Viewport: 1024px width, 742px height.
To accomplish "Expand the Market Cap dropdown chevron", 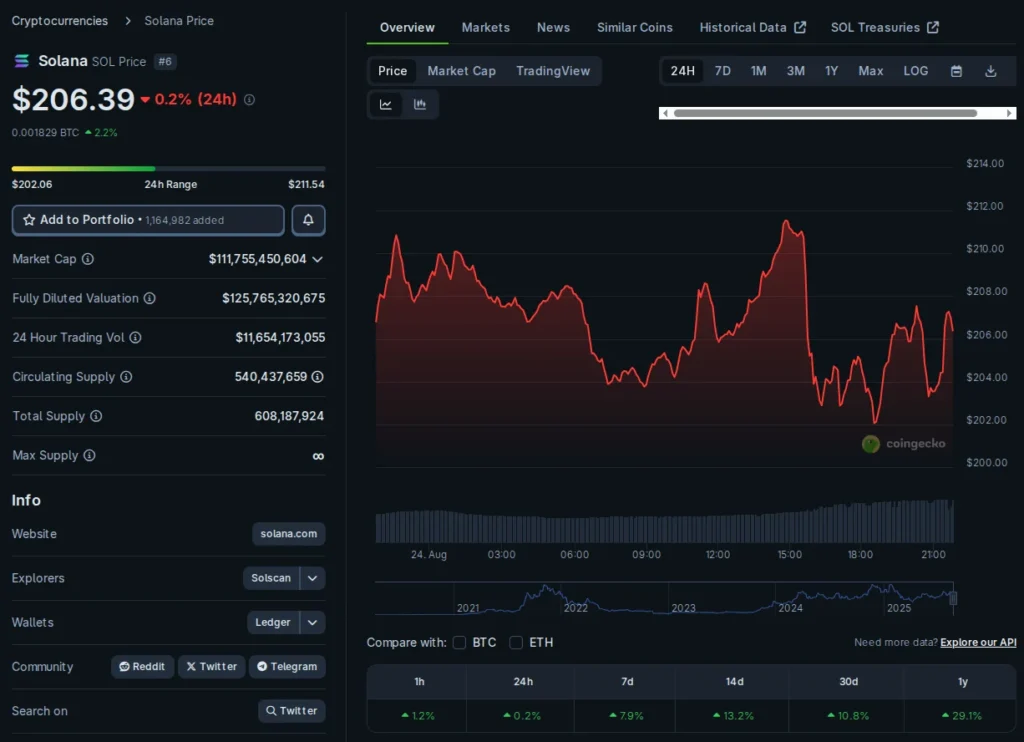I will [317, 259].
